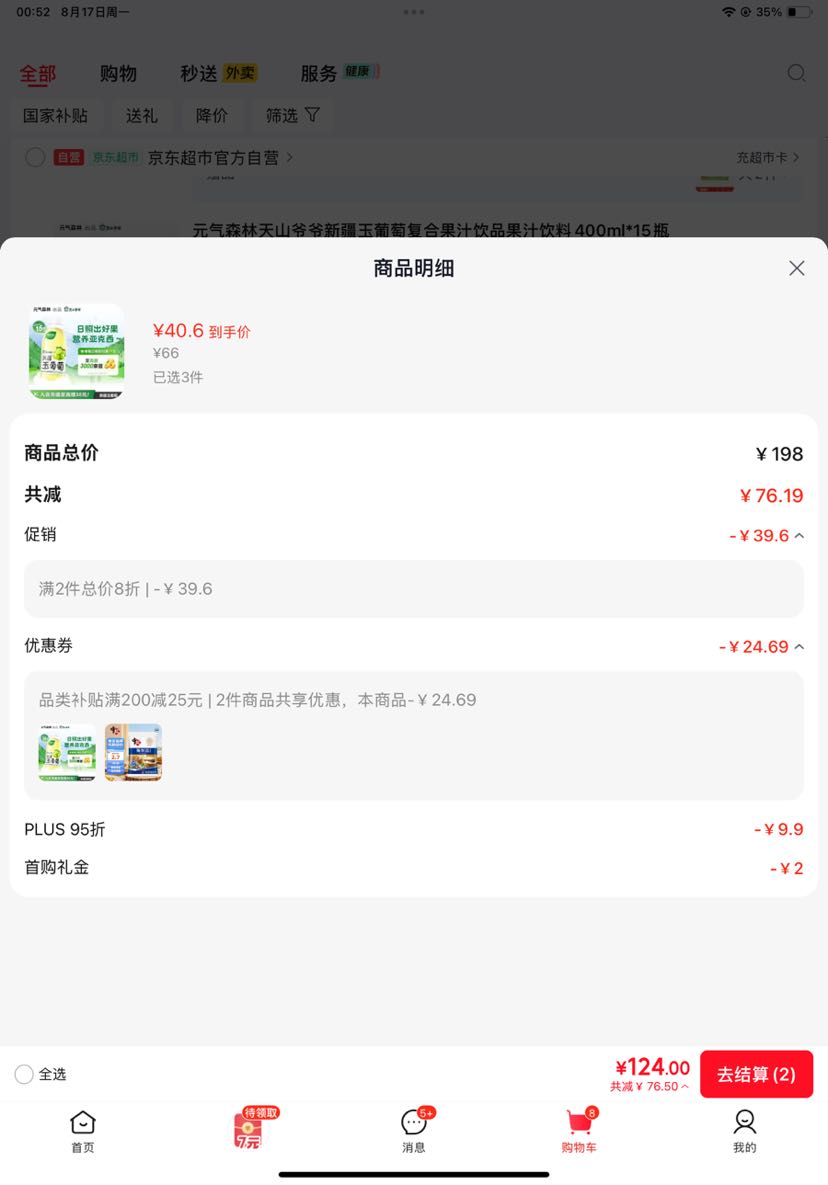Open 京东超市官方自营 store chevron
Screen dimensions: 828x1185
click(x=289, y=158)
